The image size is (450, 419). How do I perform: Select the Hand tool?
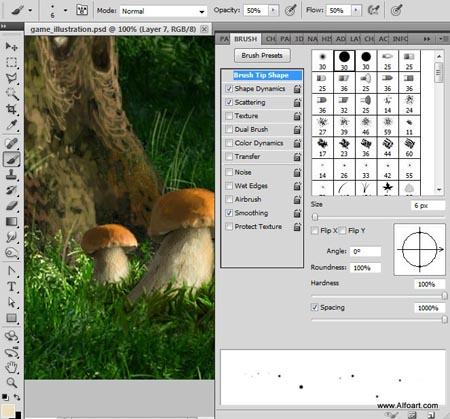tap(11, 367)
